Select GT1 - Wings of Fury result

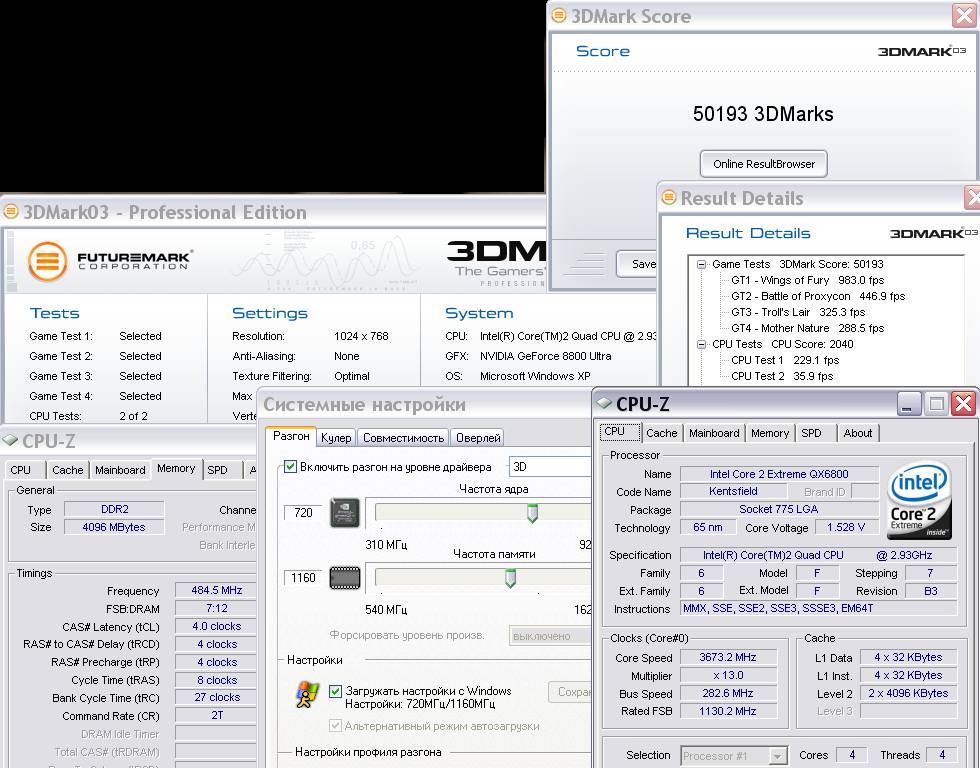pos(808,281)
